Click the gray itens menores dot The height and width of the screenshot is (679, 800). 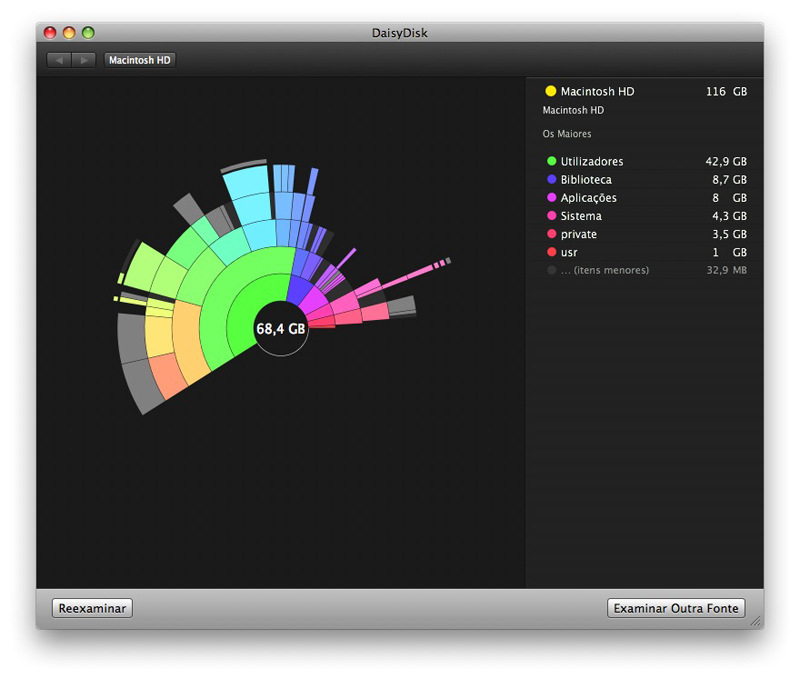pos(552,270)
